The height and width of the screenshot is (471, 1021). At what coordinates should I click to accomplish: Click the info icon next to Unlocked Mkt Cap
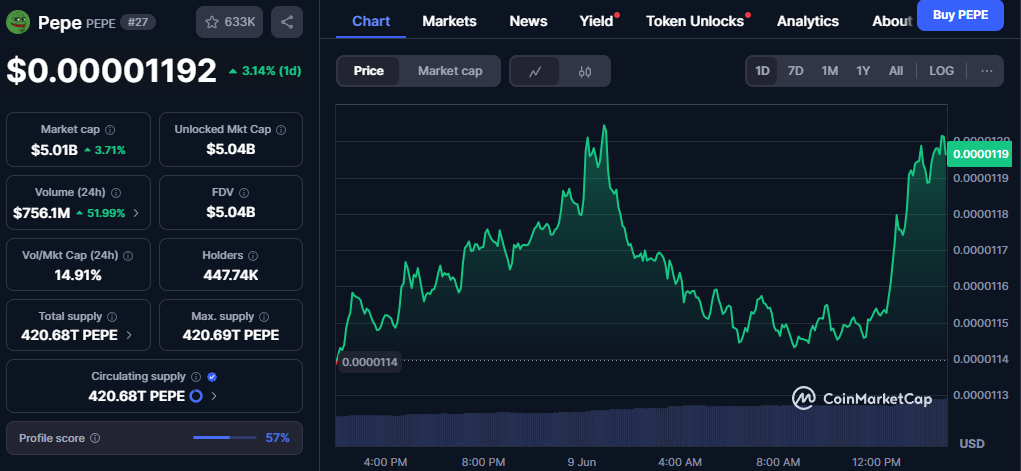281,130
